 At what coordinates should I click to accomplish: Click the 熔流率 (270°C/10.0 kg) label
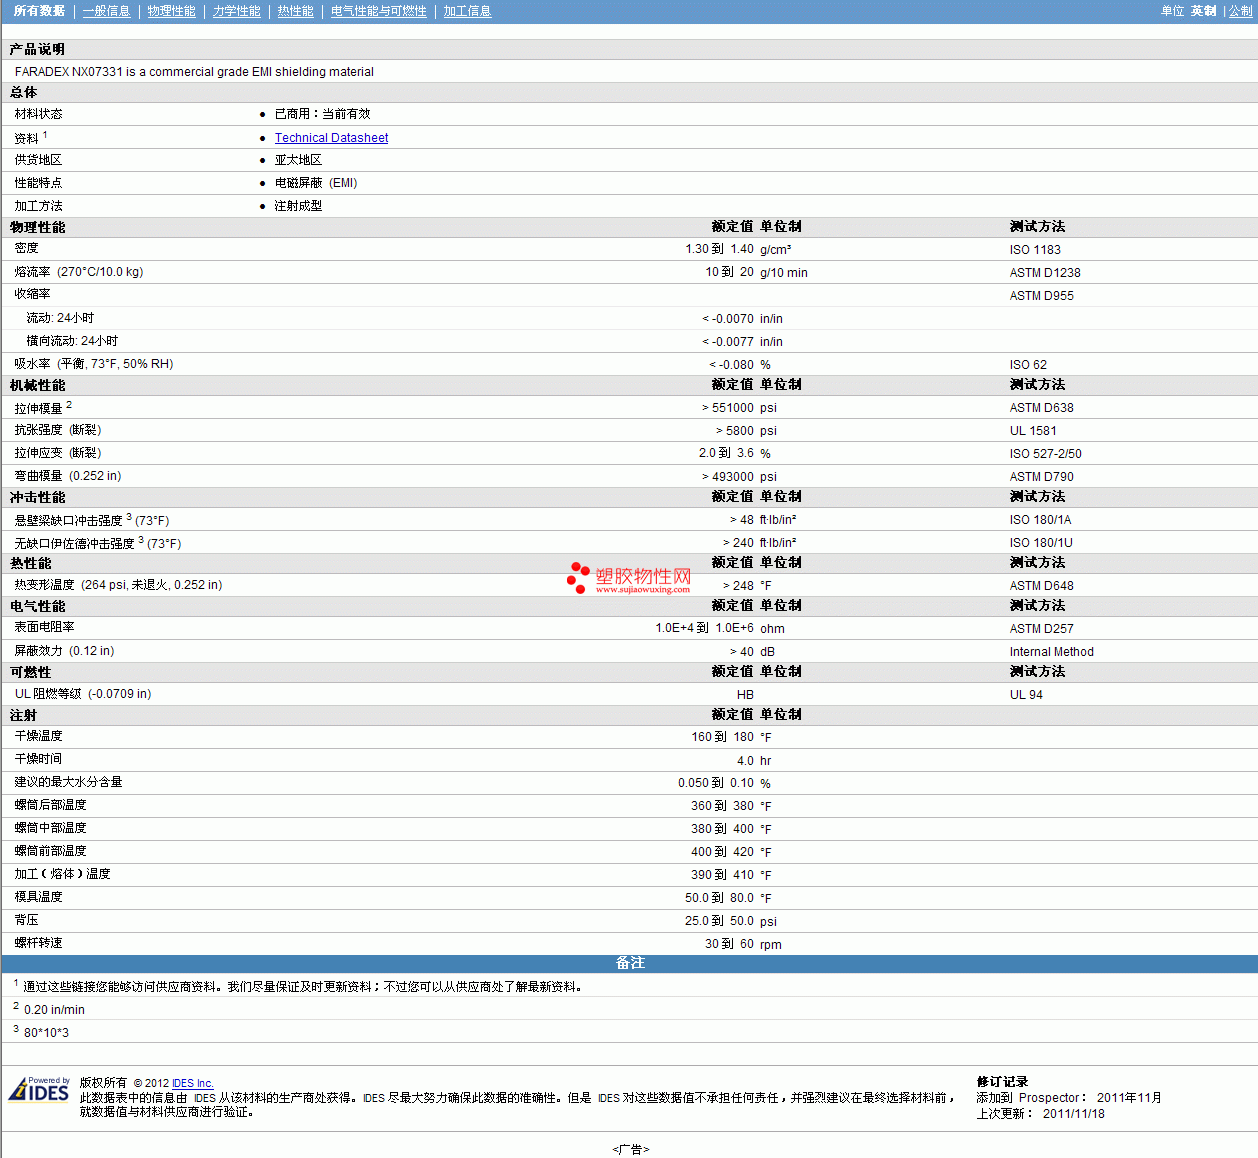(x=79, y=272)
